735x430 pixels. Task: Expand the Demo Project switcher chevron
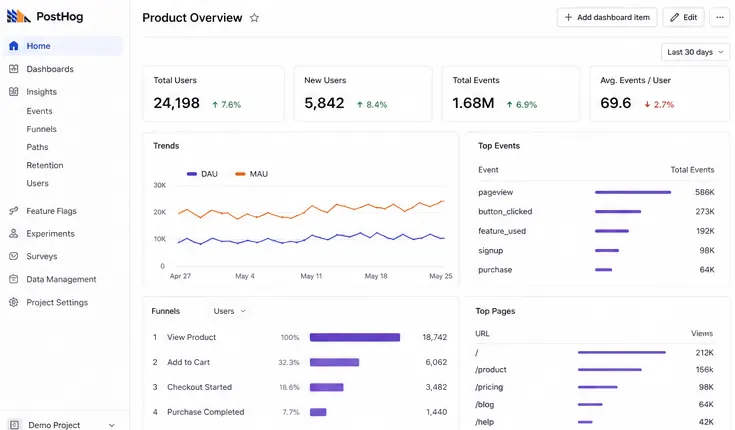pos(112,425)
